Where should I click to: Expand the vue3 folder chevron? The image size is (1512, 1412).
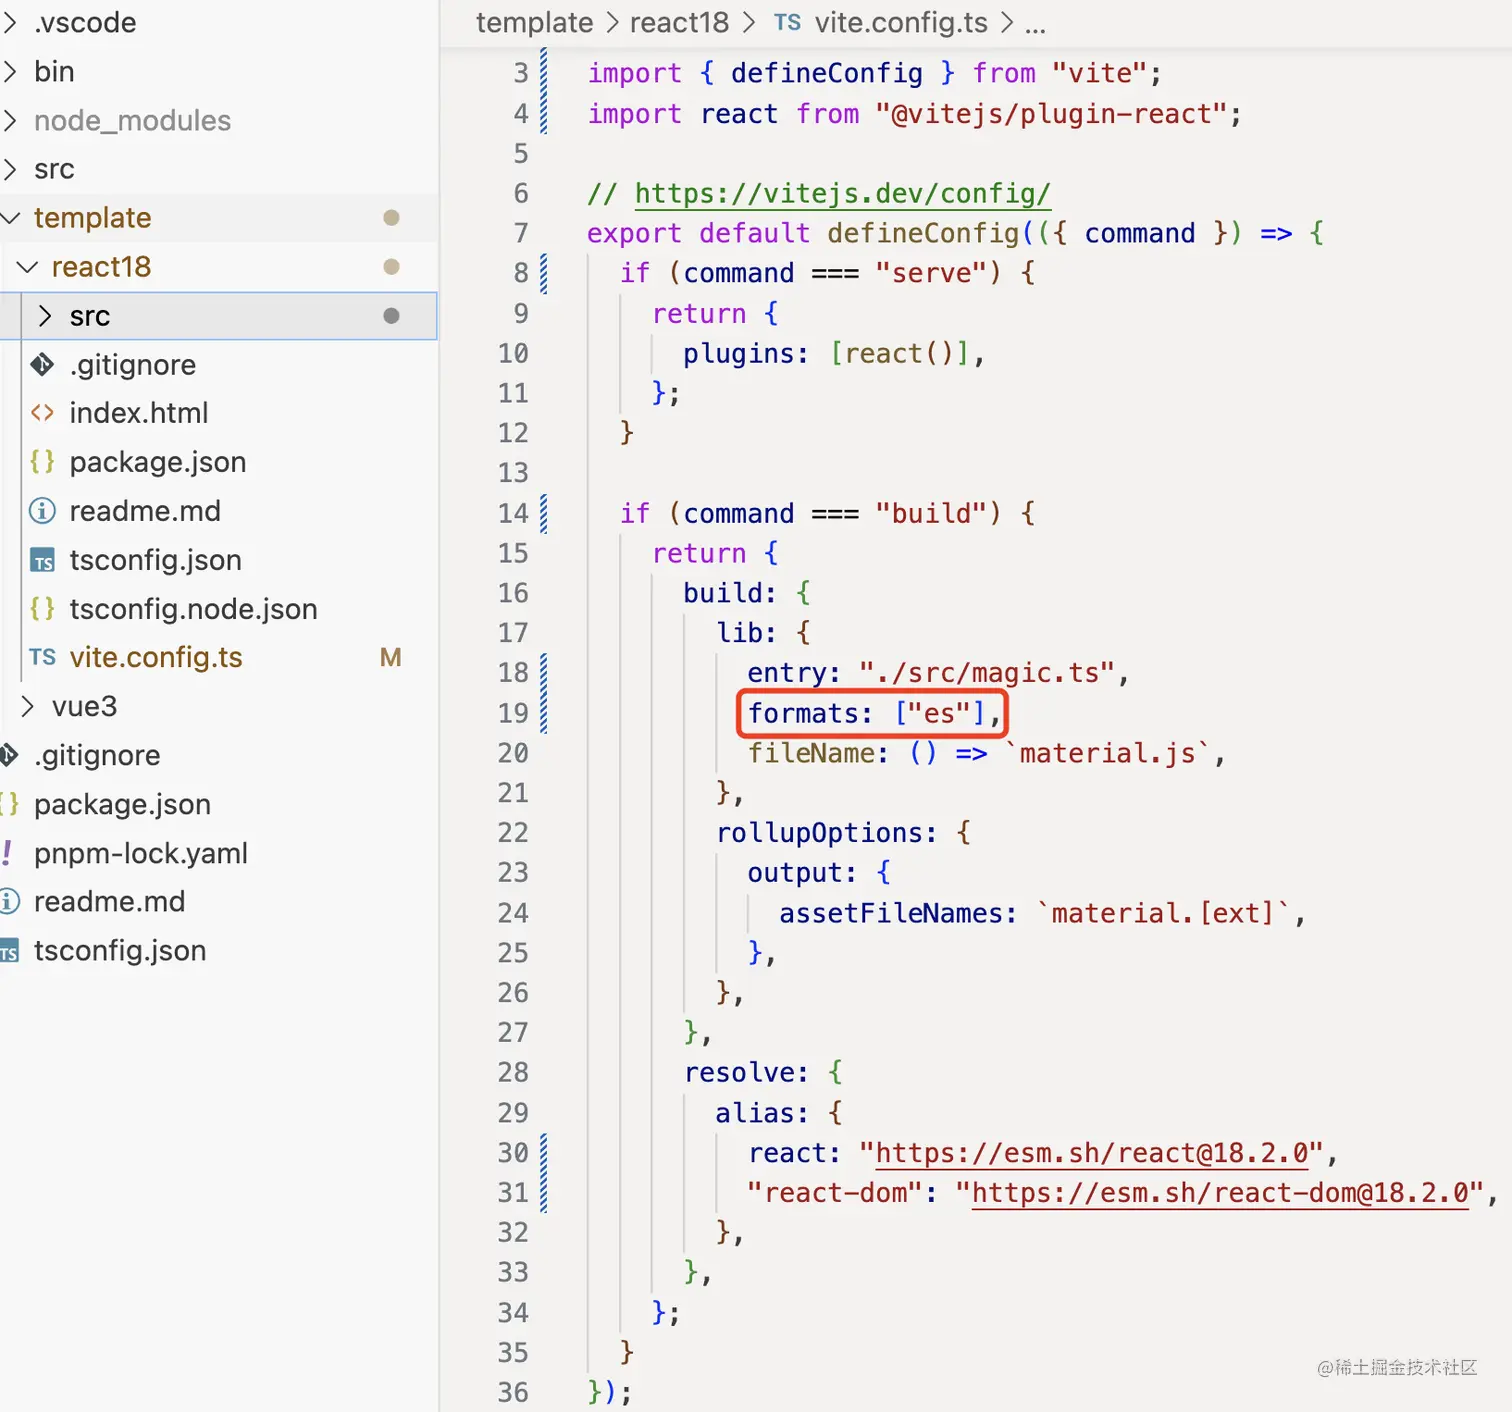[28, 706]
